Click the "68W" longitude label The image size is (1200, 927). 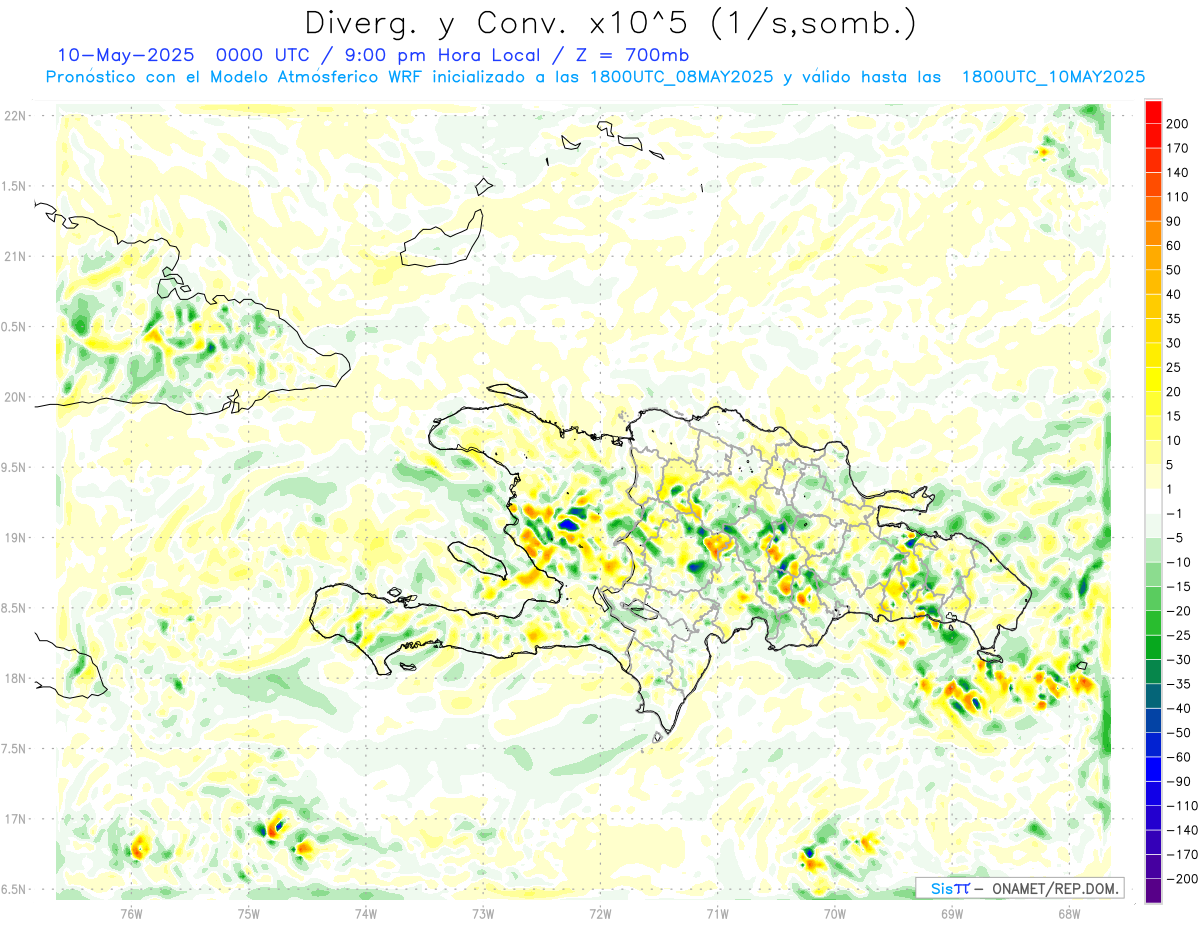(x=1069, y=913)
